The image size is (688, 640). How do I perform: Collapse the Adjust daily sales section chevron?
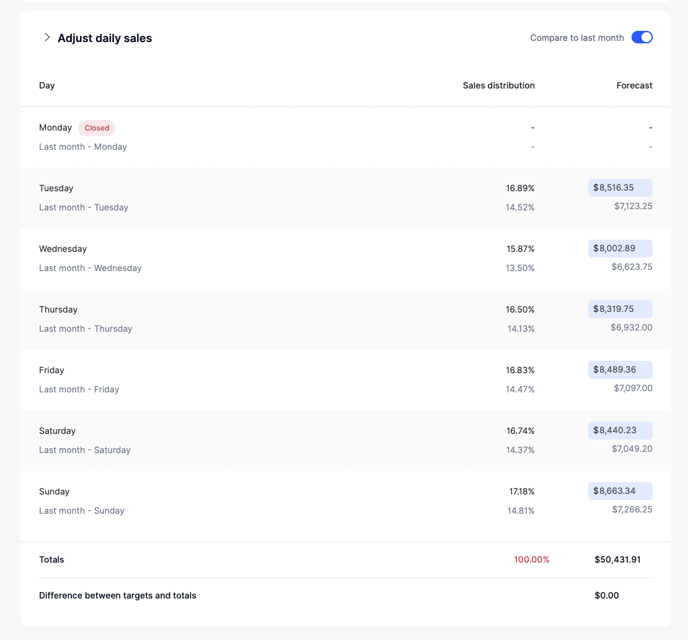click(x=46, y=38)
